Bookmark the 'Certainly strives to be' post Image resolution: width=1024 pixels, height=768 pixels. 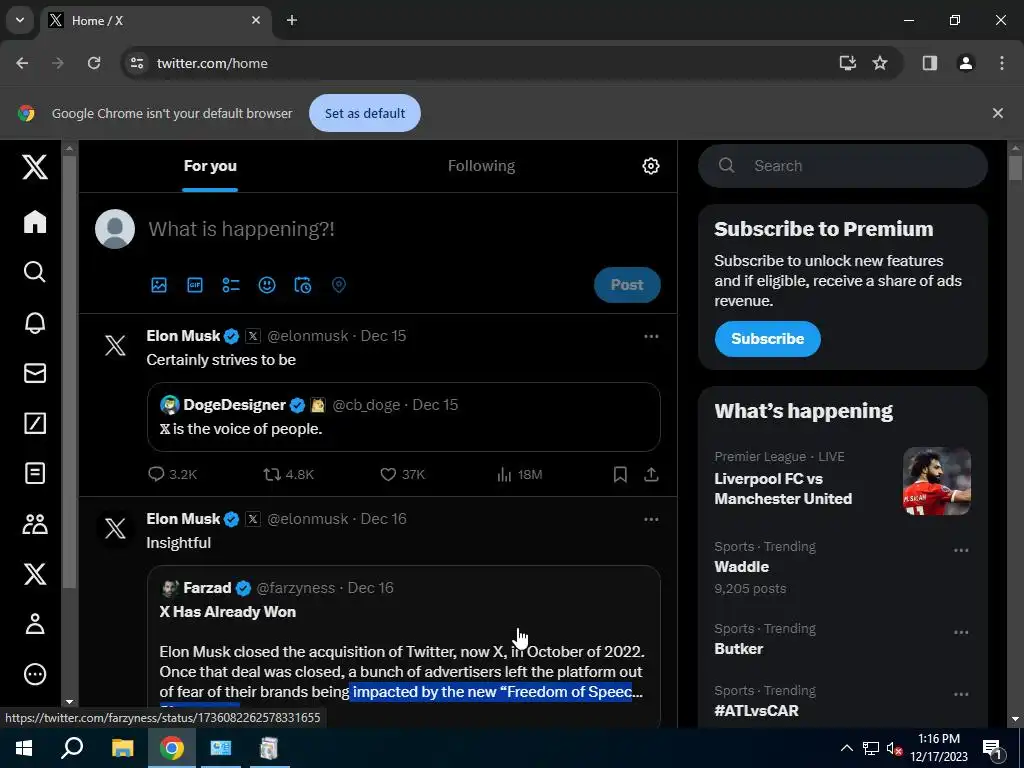(x=620, y=474)
